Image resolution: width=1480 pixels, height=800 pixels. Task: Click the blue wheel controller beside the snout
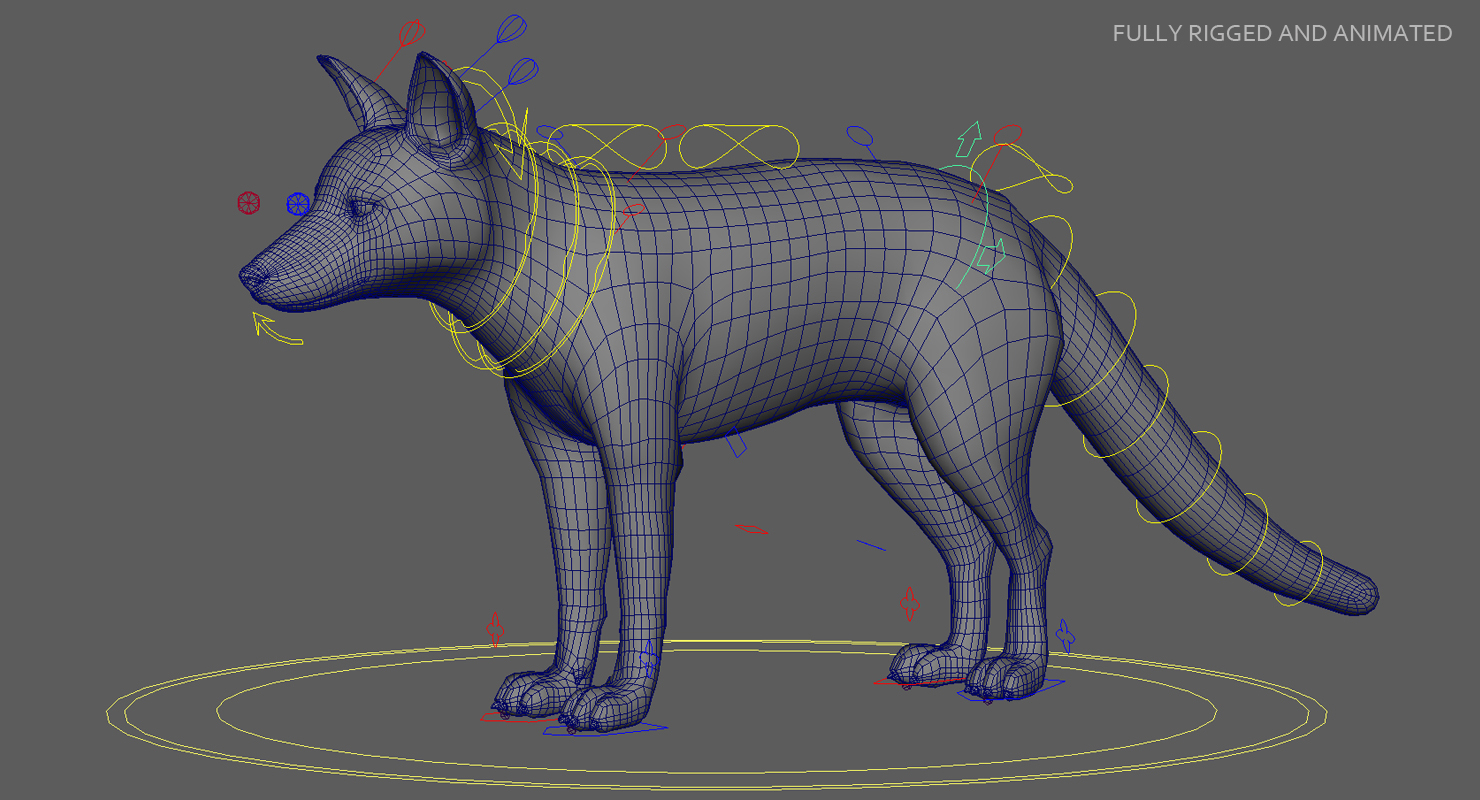point(298,203)
